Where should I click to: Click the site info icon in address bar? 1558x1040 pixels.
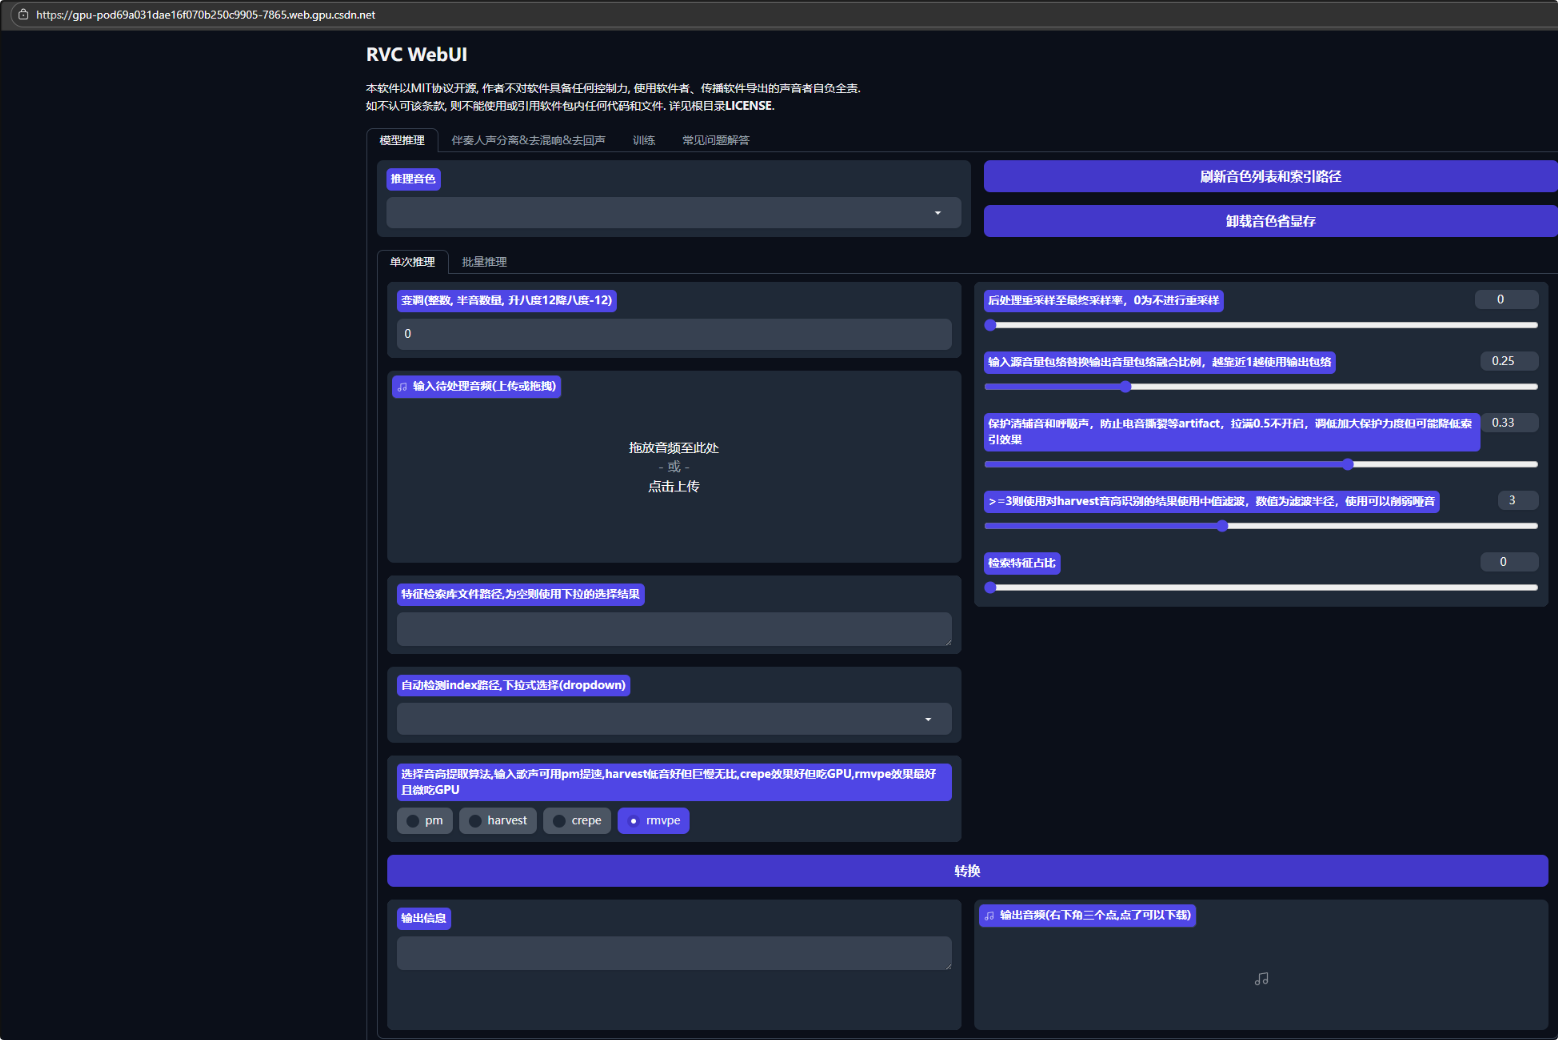point(24,15)
